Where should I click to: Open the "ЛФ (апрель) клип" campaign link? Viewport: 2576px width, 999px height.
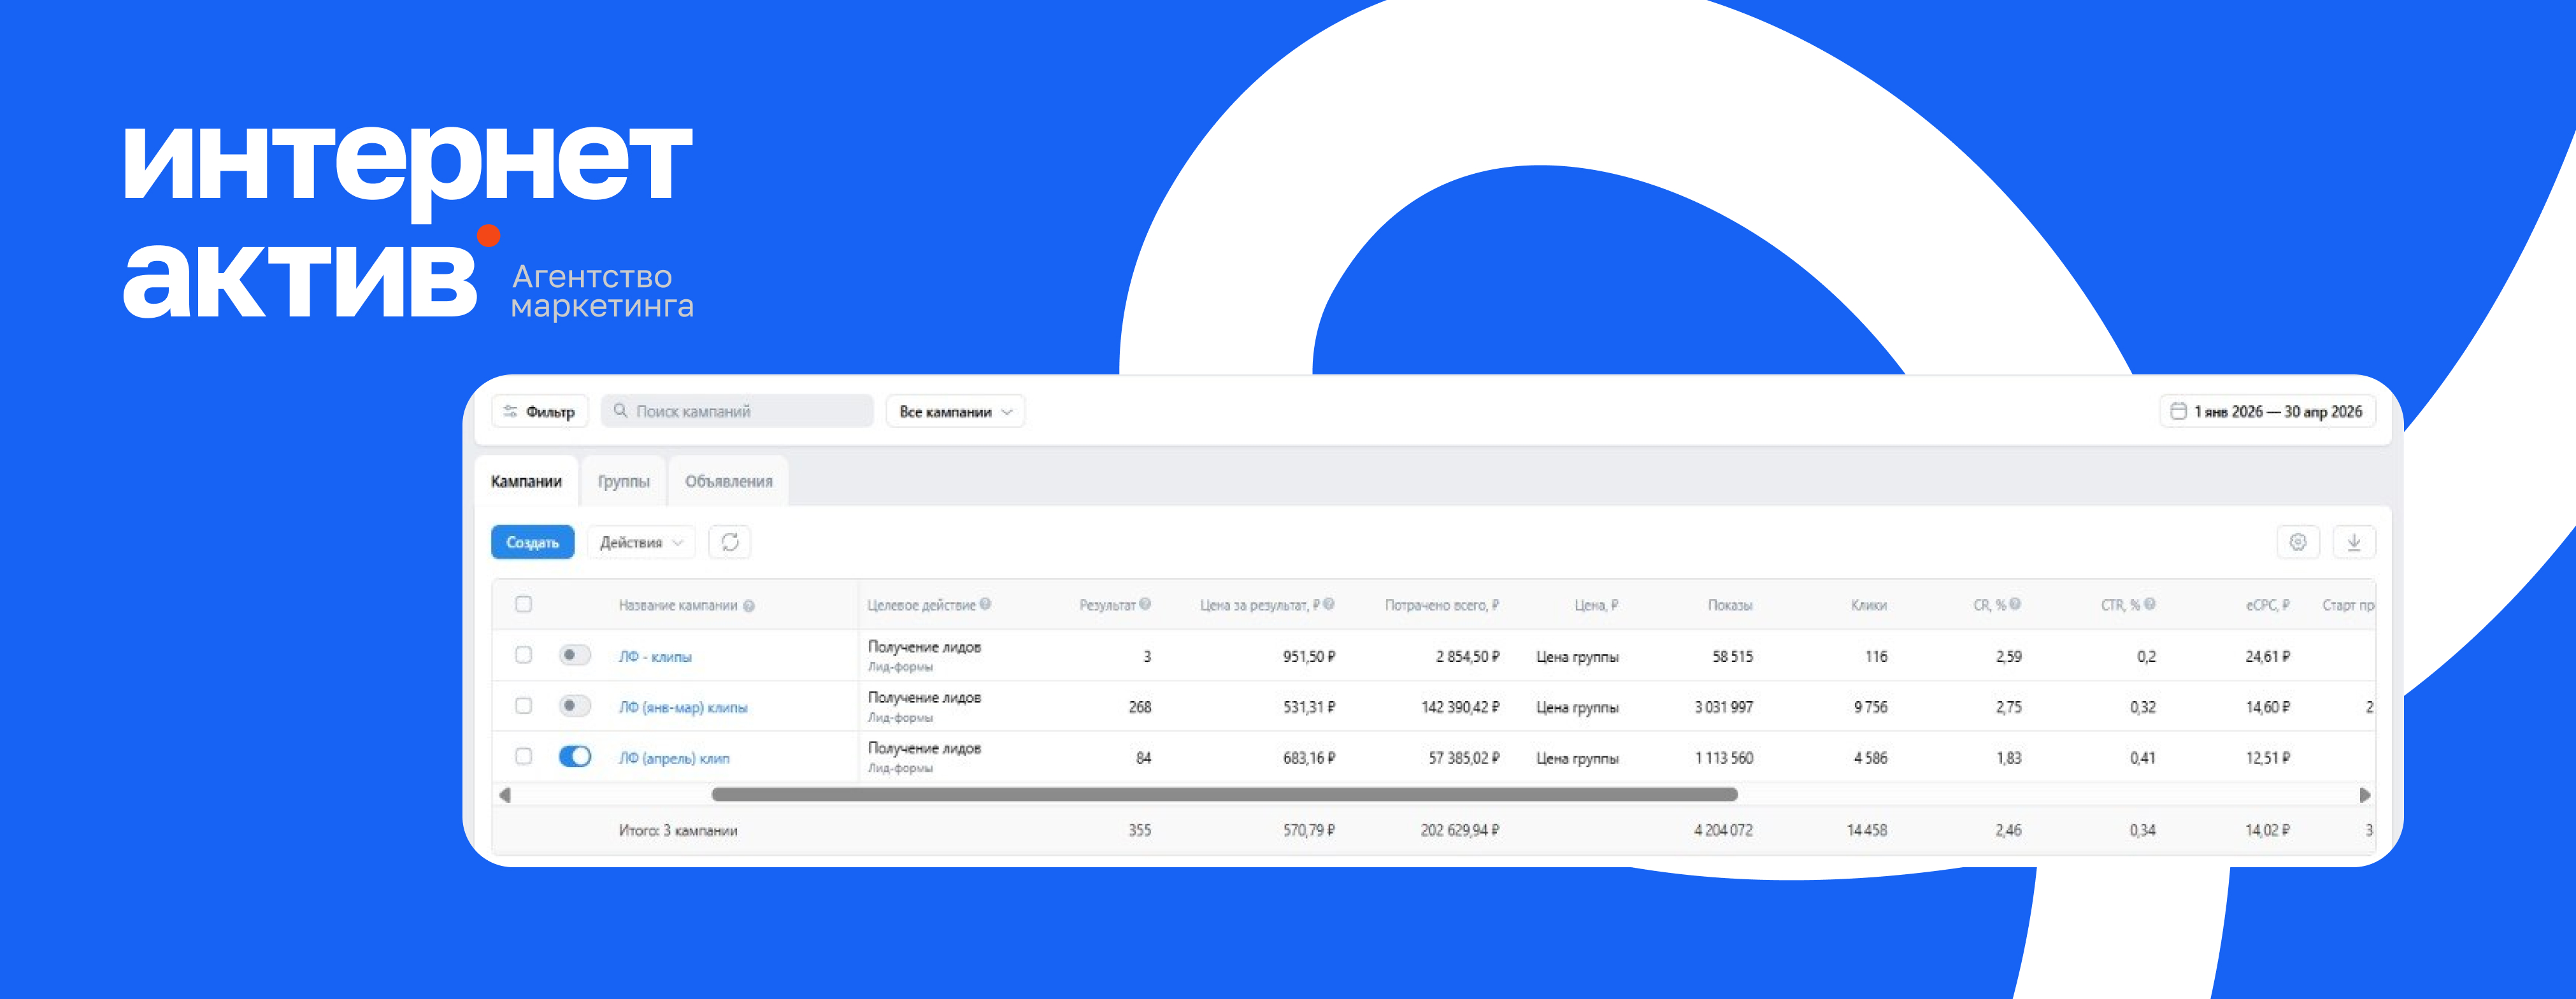[674, 758]
